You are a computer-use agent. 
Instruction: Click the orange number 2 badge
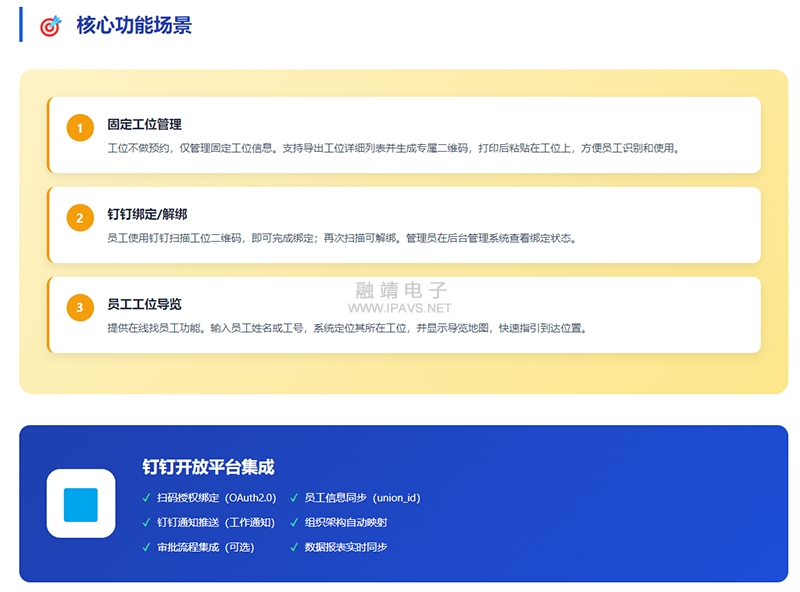80,218
